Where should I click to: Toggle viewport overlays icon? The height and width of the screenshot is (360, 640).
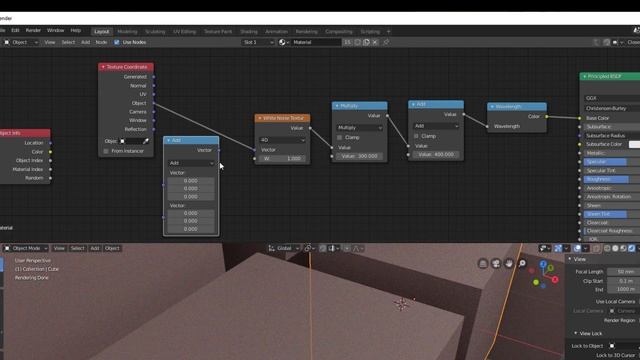pyautogui.click(x=577, y=248)
